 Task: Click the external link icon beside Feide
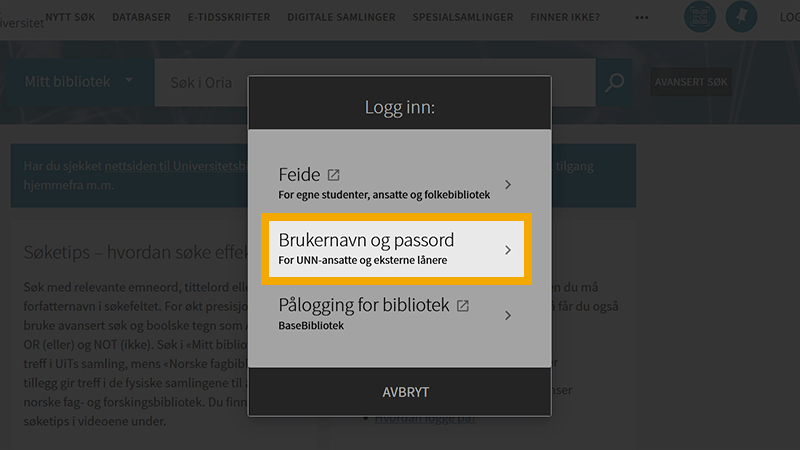(x=334, y=175)
